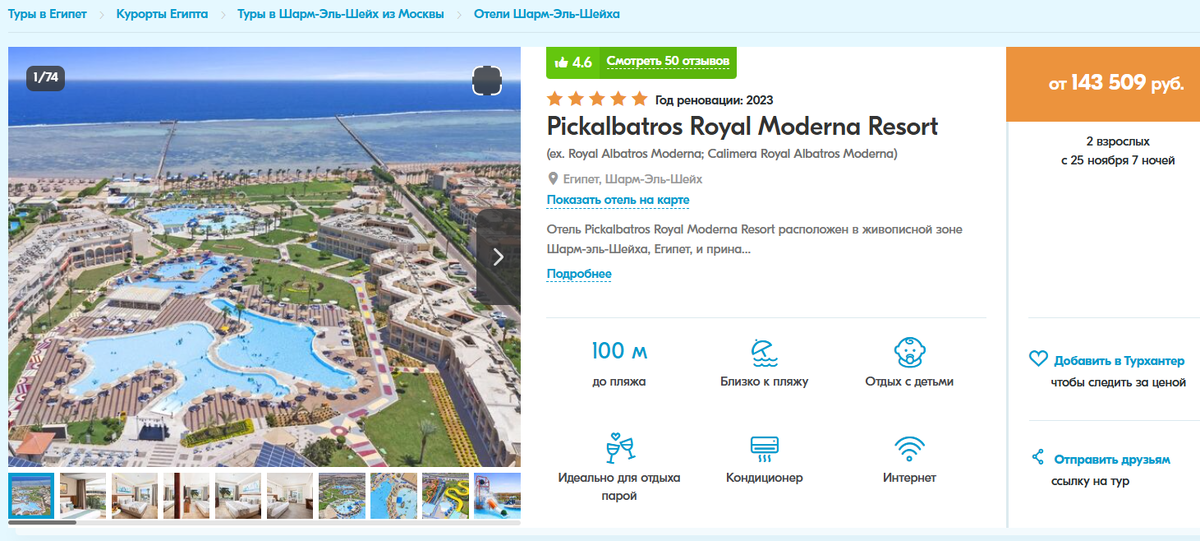Image resolution: width=1200 pixels, height=541 pixels.
Task: Go to next photo with right arrow
Action: pos(498,257)
